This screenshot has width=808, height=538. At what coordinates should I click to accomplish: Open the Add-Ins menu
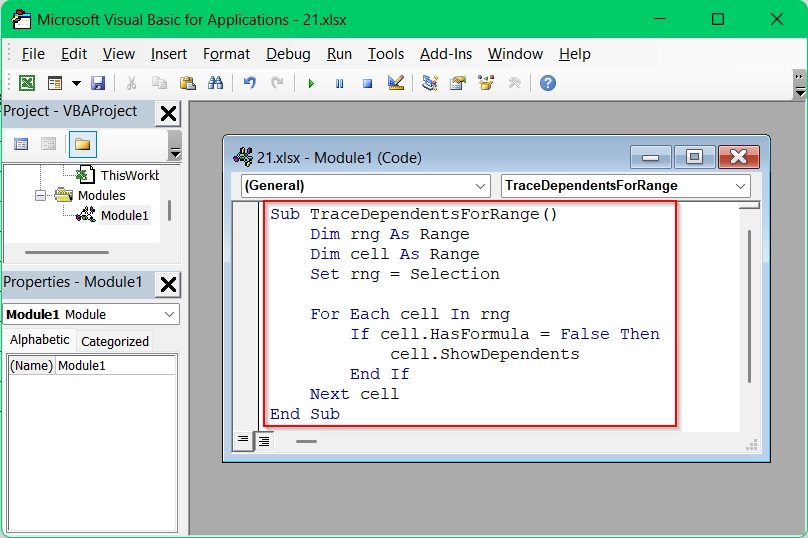coord(446,54)
